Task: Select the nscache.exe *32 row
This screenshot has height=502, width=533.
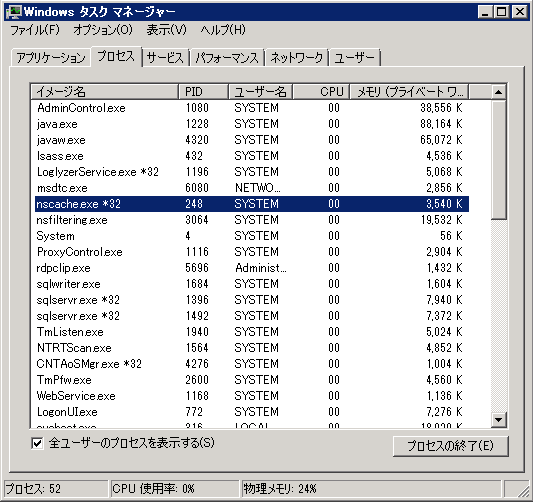Action: click(252, 204)
